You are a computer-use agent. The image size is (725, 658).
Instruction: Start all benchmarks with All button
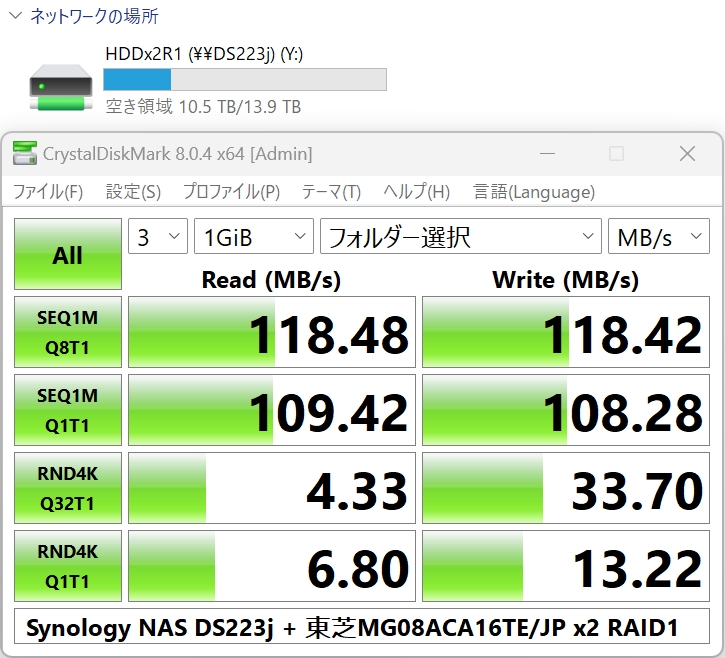(68, 254)
